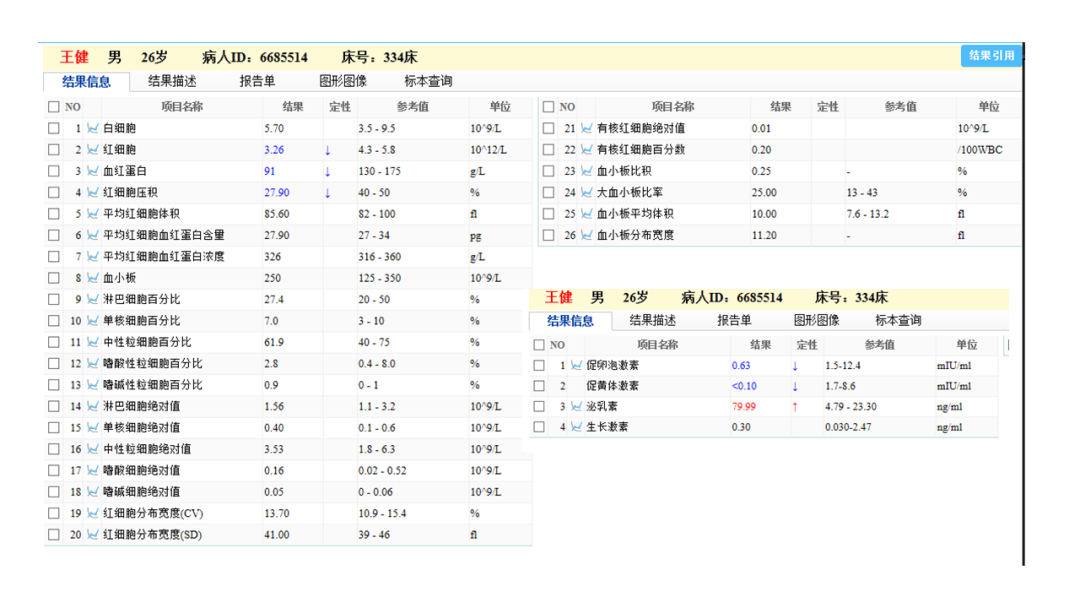Tick the checkbox for row 13 嗜碱性粒细胞百分比

pyautogui.click(x=54, y=385)
